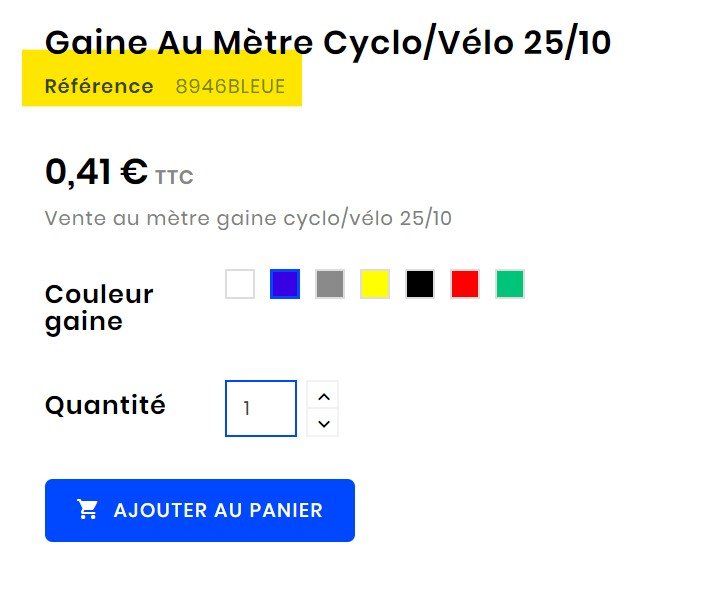Click into the Quantité number field
This screenshot has width=711, height=600.
(261, 409)
